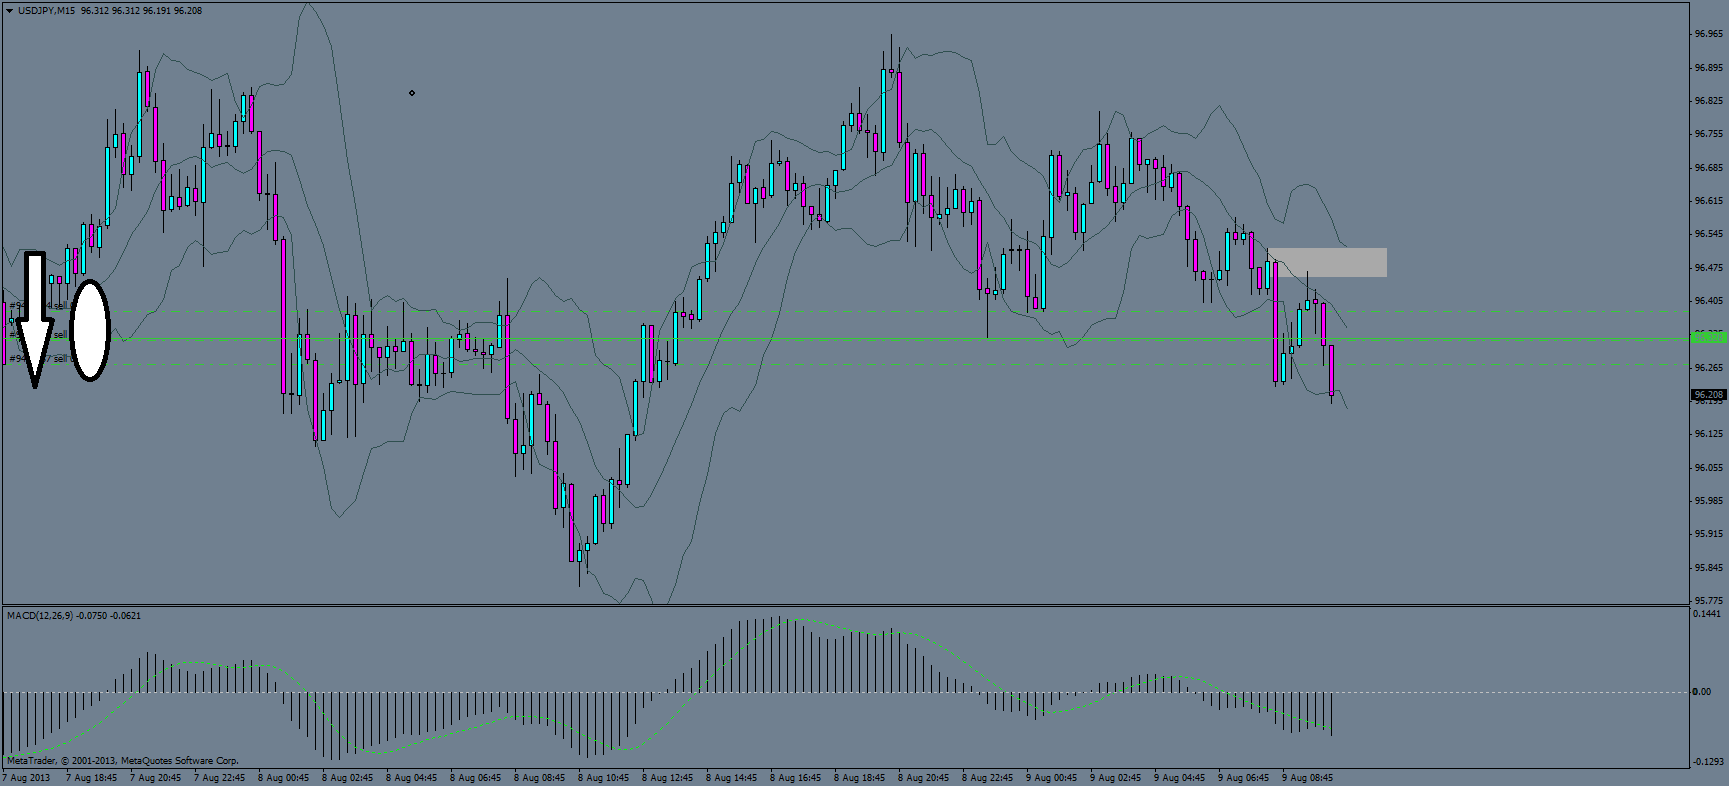Viewport: 1729px width, 786px height.
Task: Click the 8 Aug 08:45 time label
Action: coord(539,777)
